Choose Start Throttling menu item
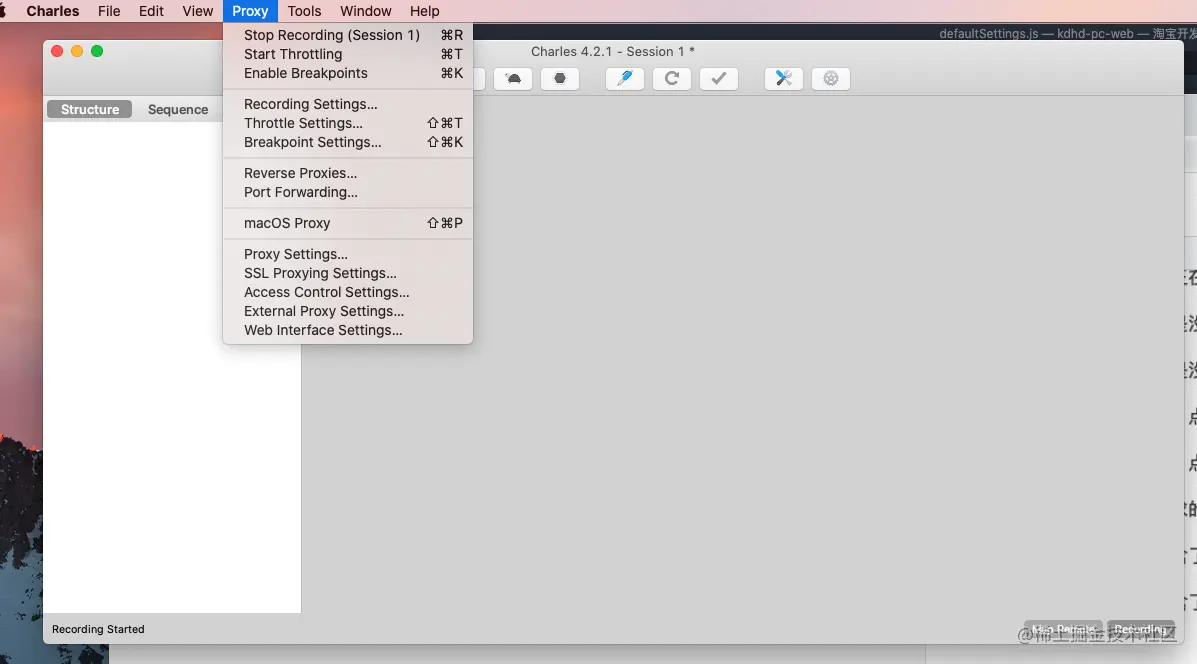 click(348, 54)
